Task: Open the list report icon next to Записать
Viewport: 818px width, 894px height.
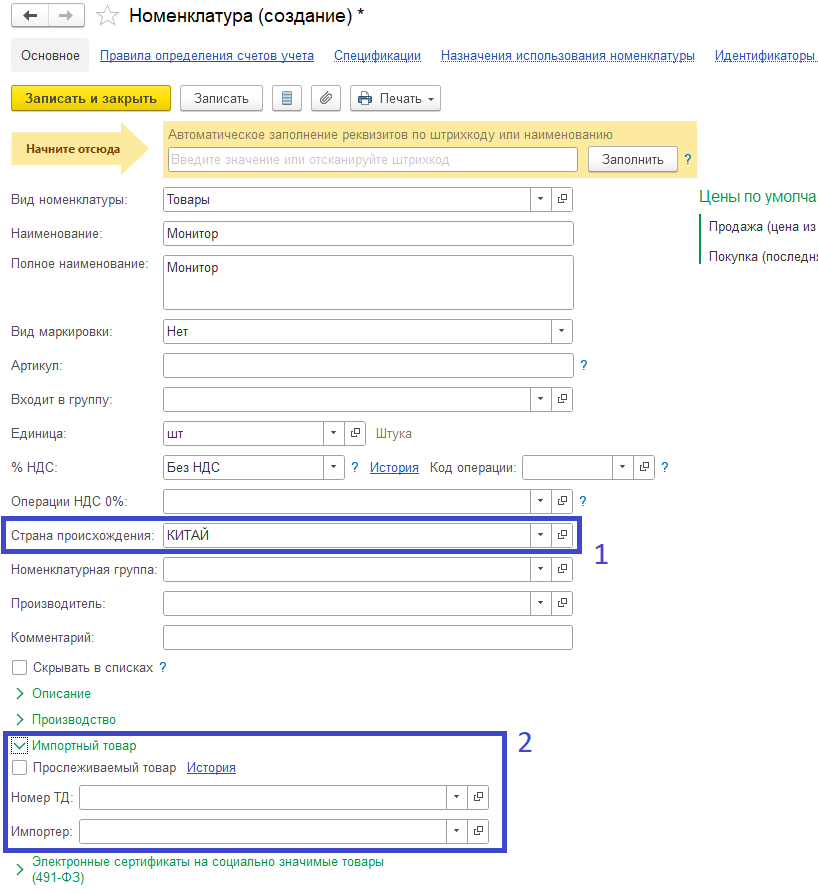Action: (x=288, y=98)
